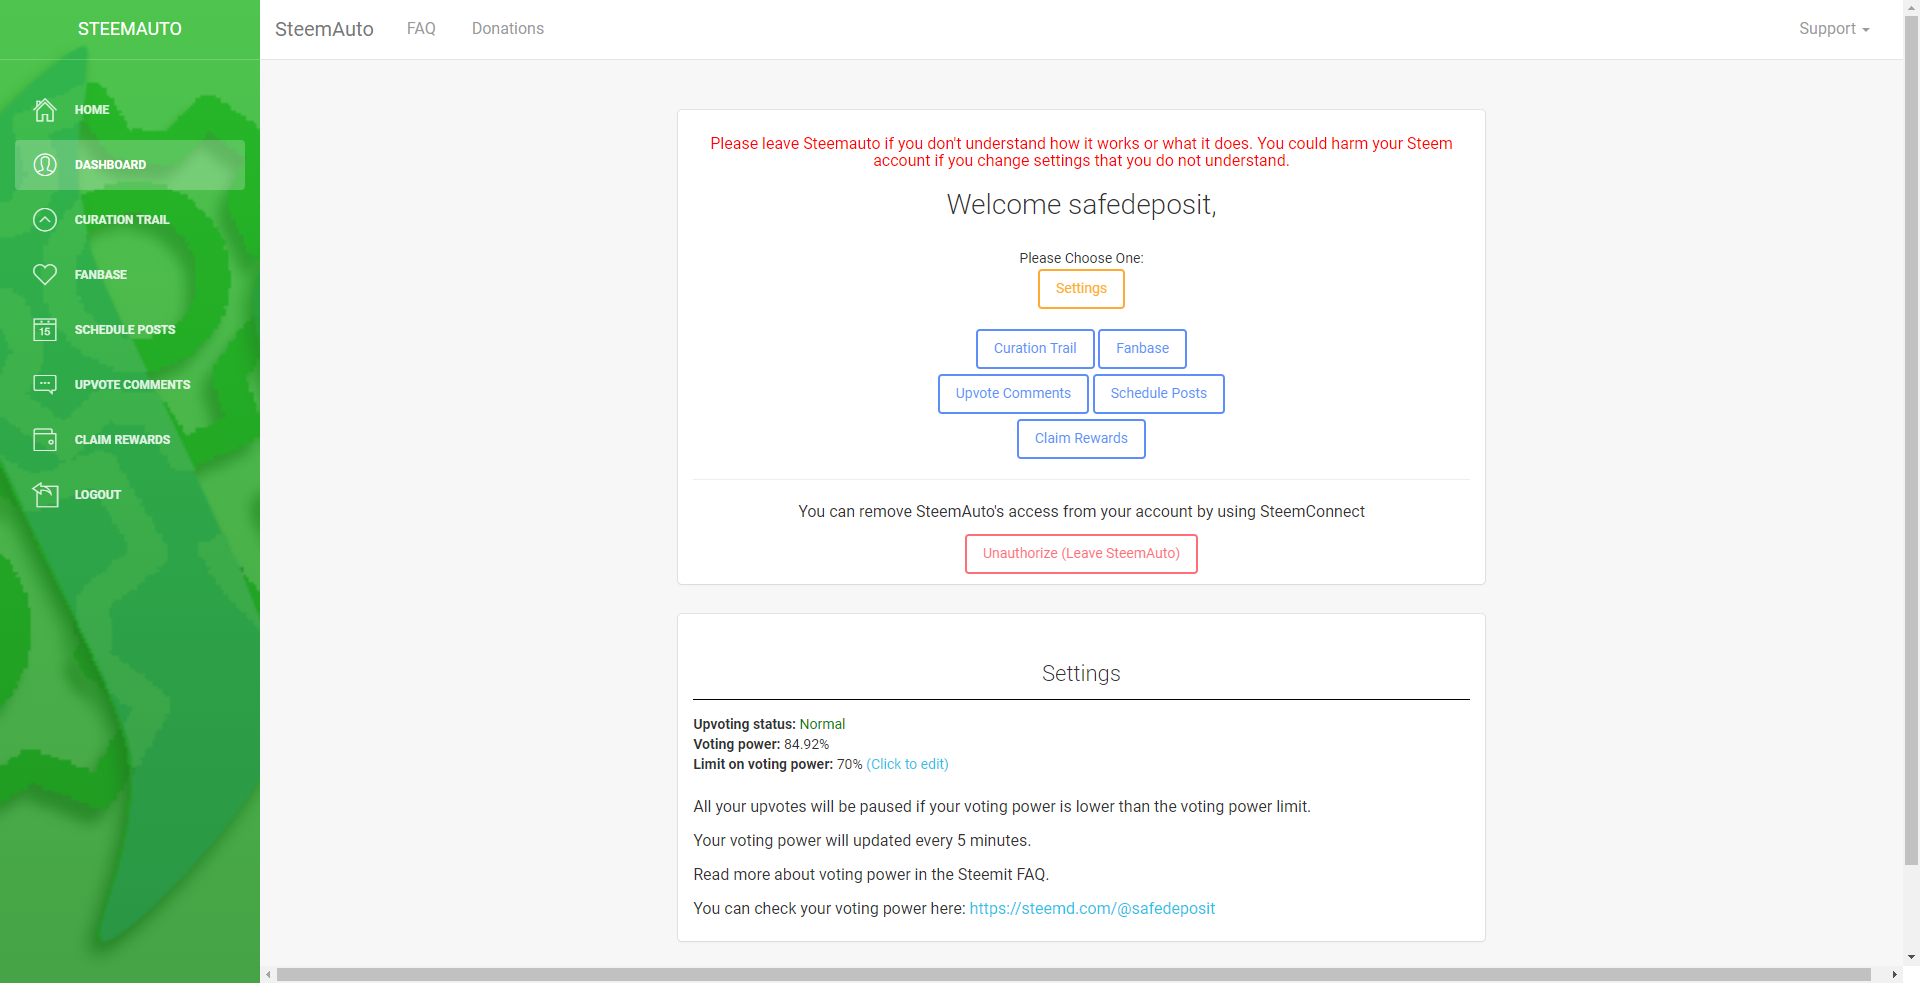Click 'Read more about voting power' FAQ text

tap(871, 875)
